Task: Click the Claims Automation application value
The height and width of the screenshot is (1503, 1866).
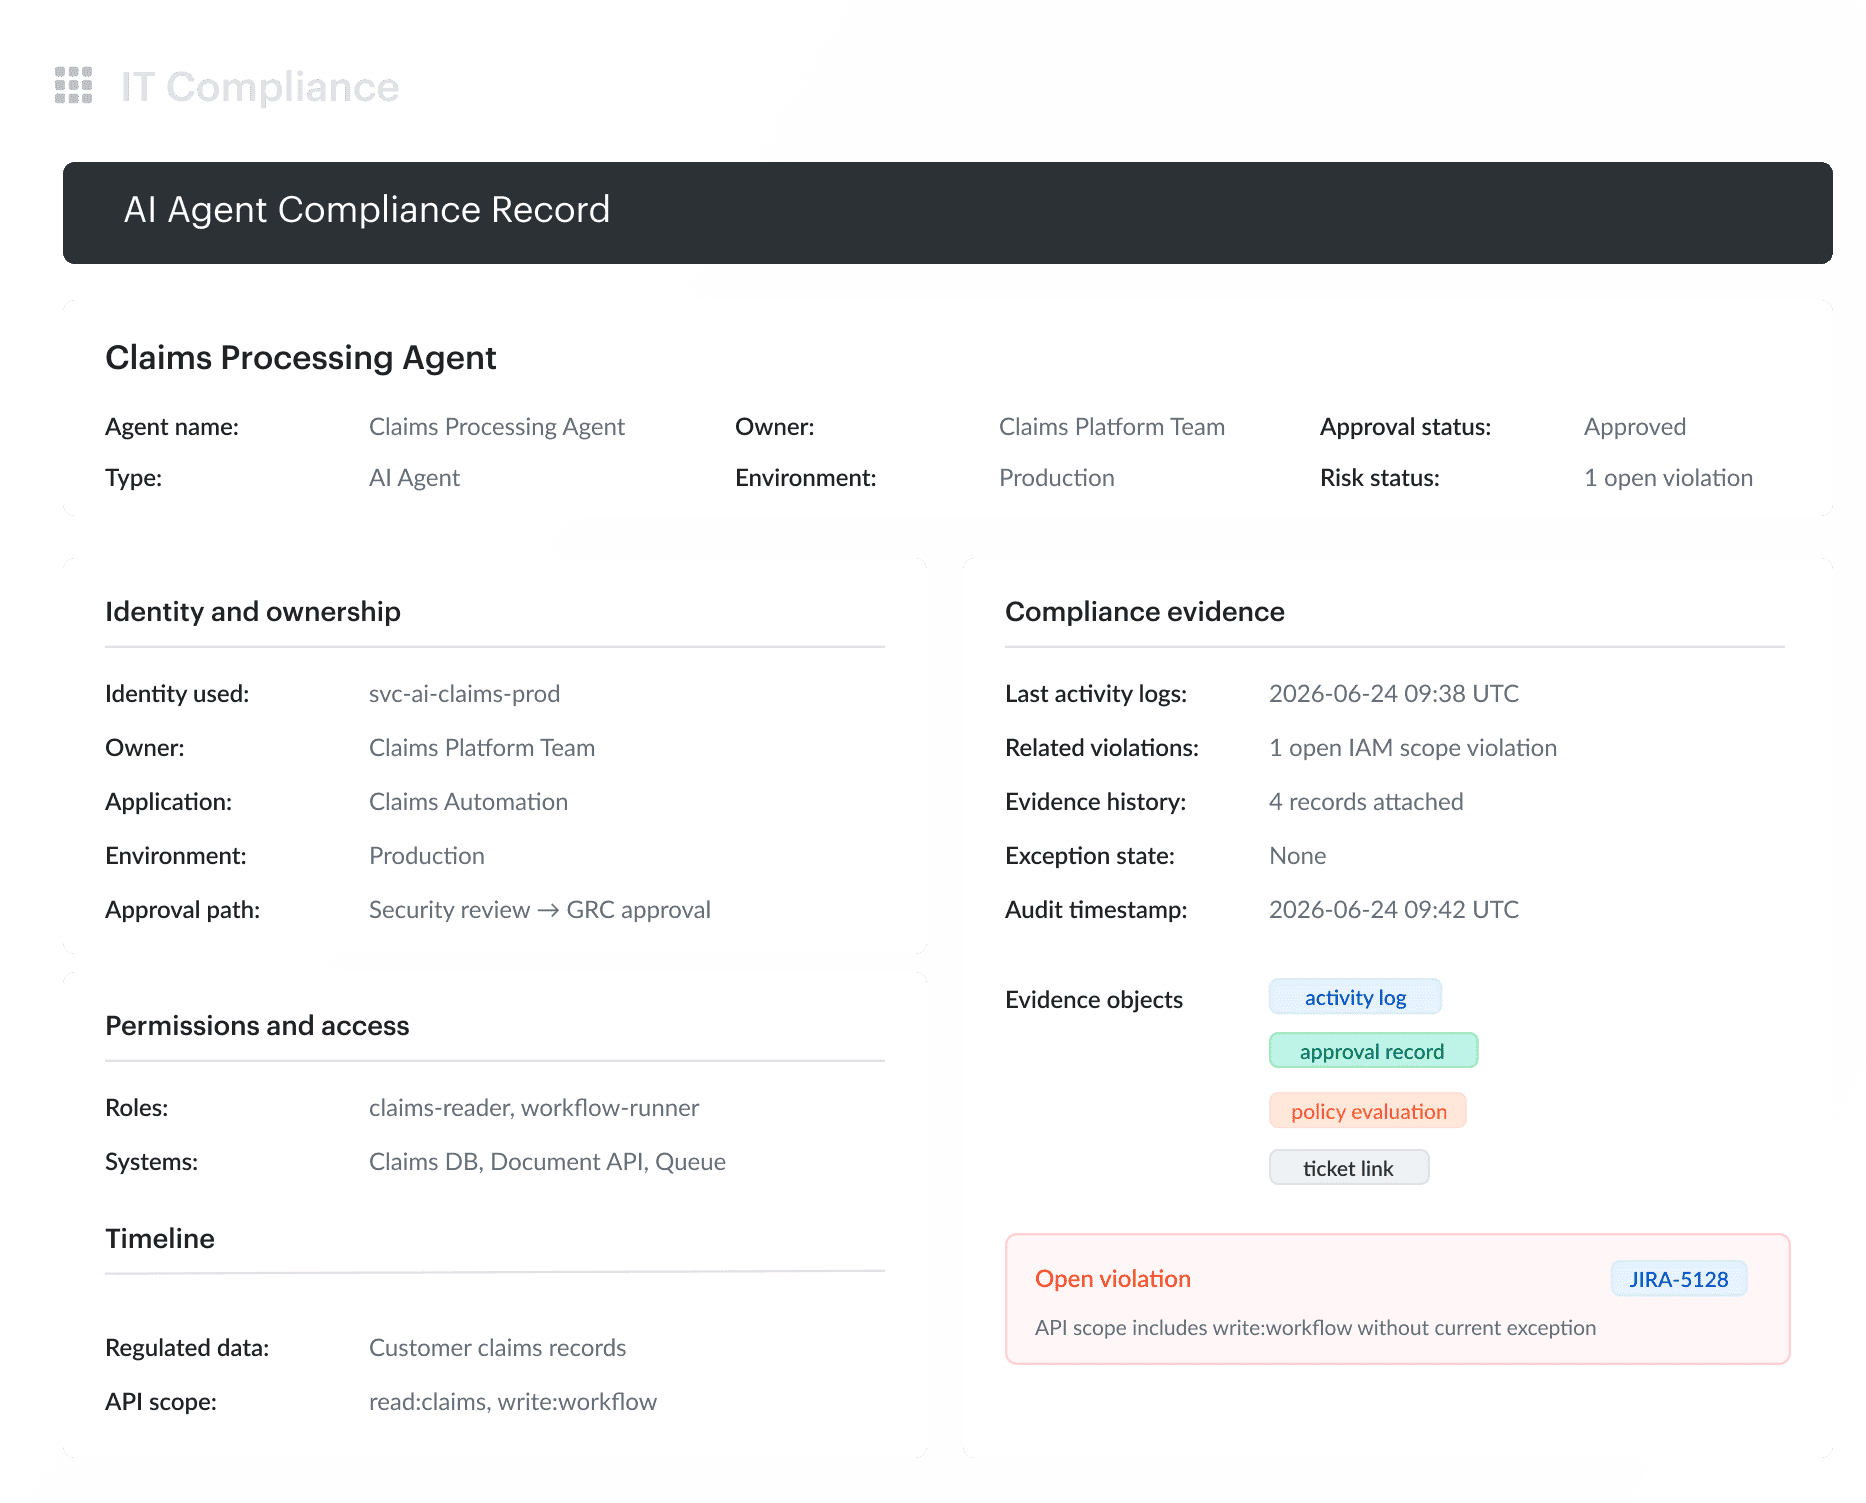Action: [468, 802]
